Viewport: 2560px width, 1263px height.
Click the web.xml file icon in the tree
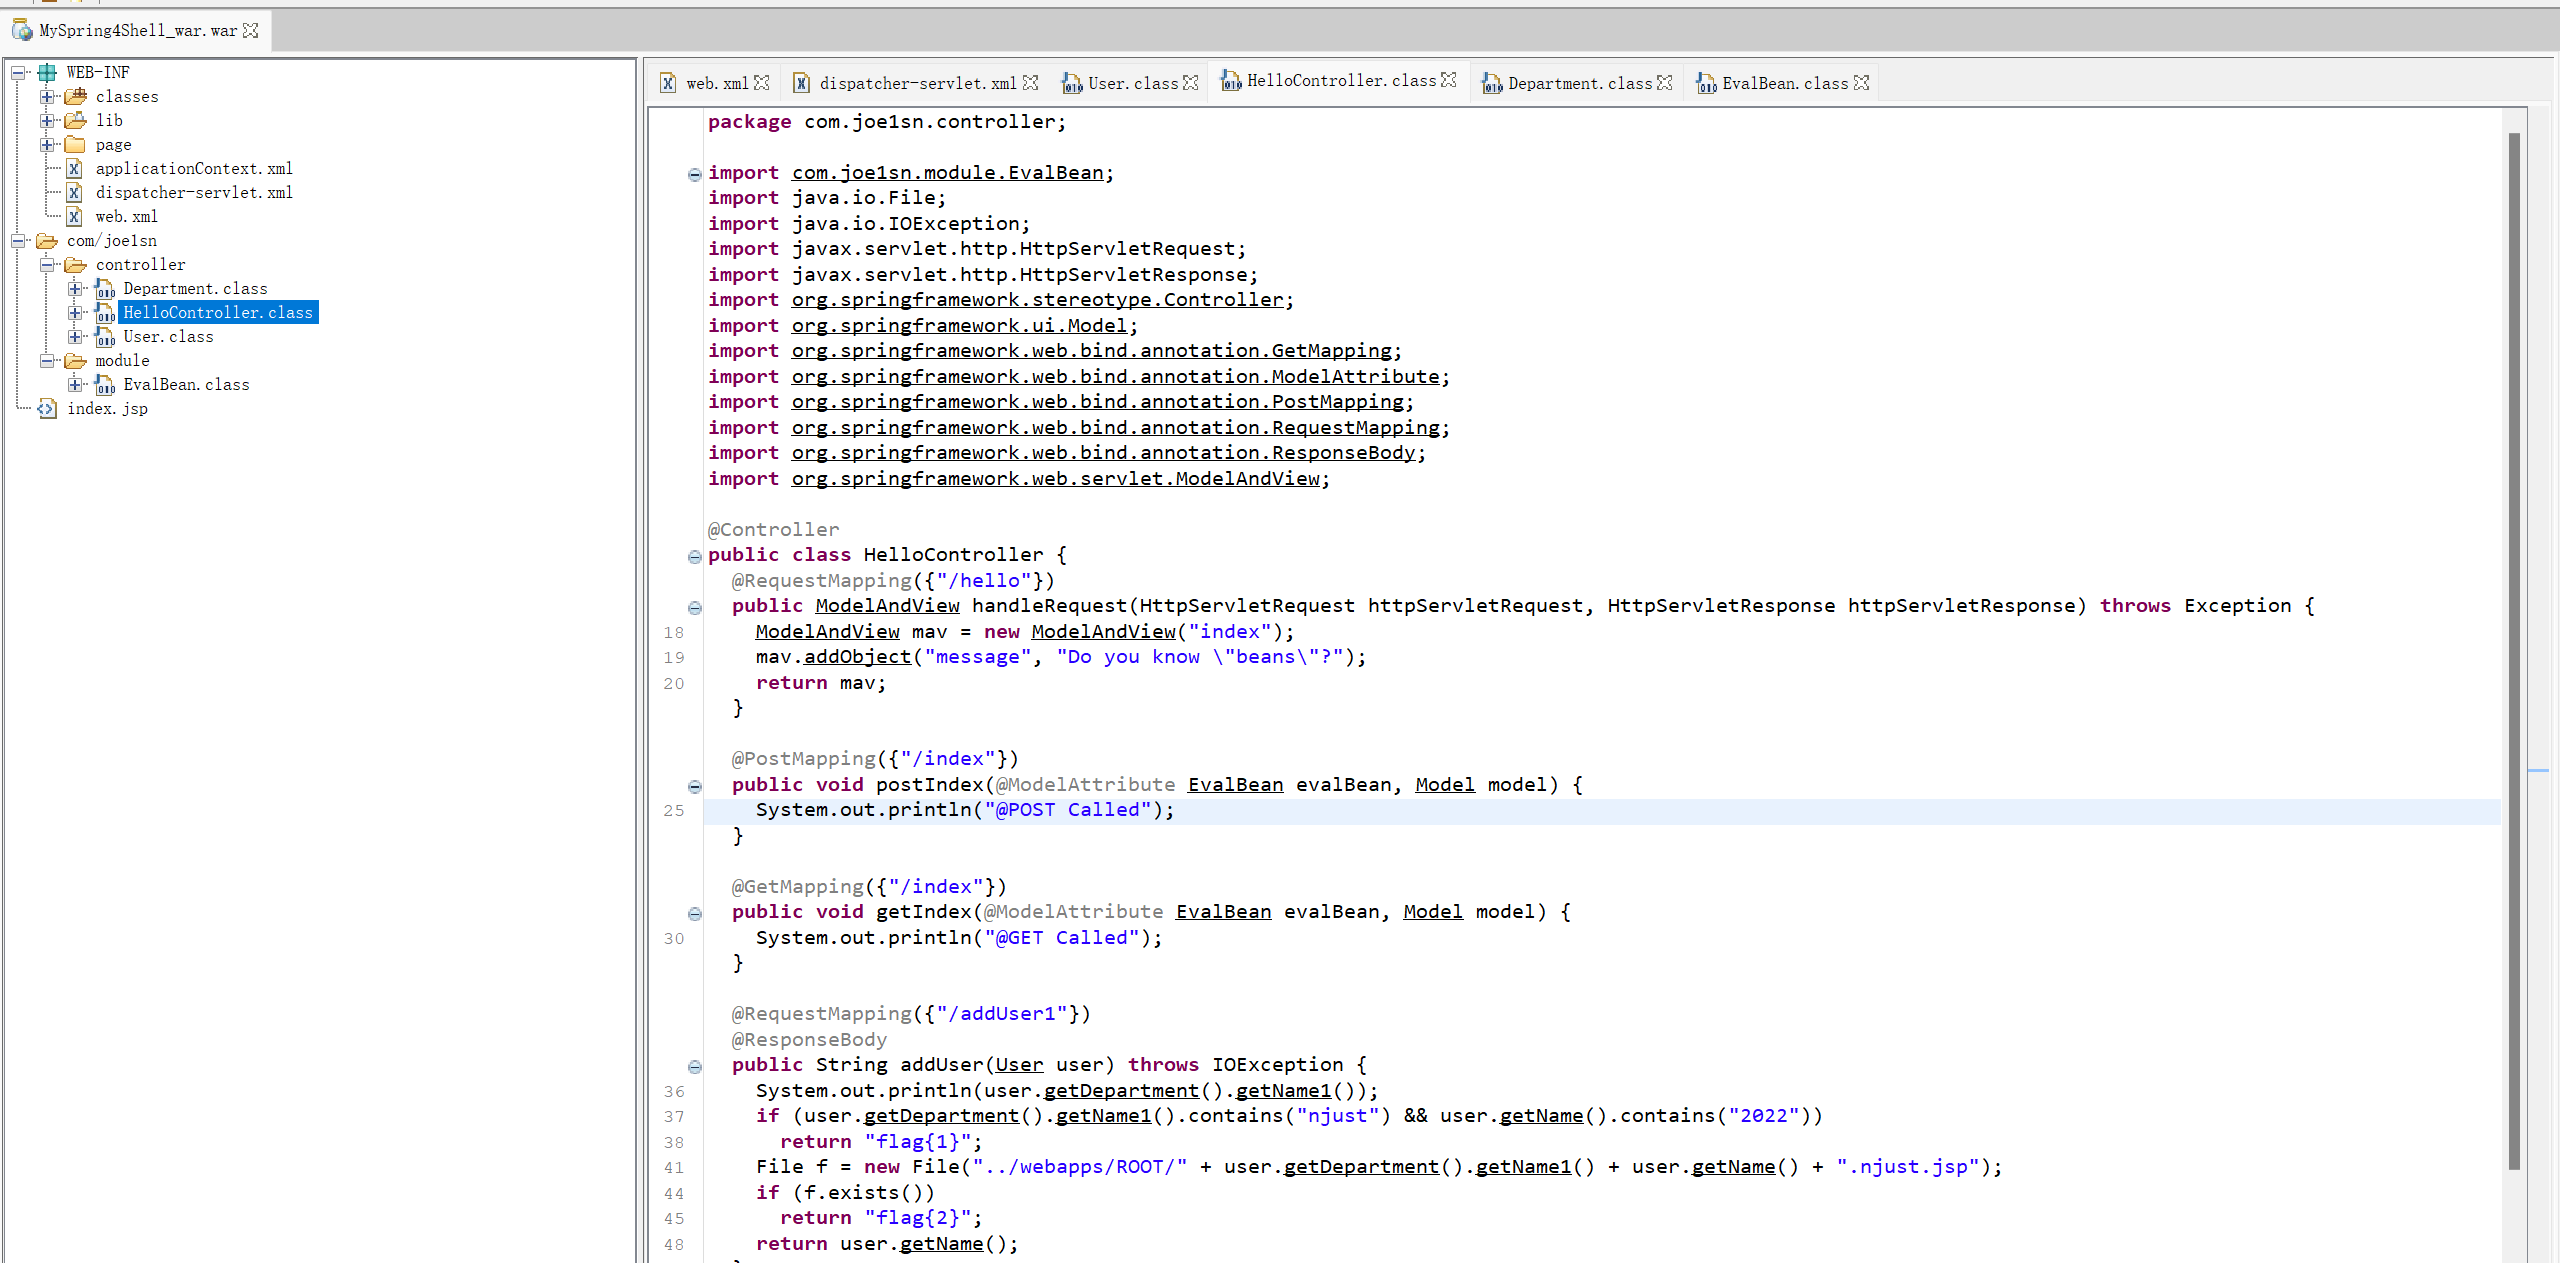pos(74,216)
